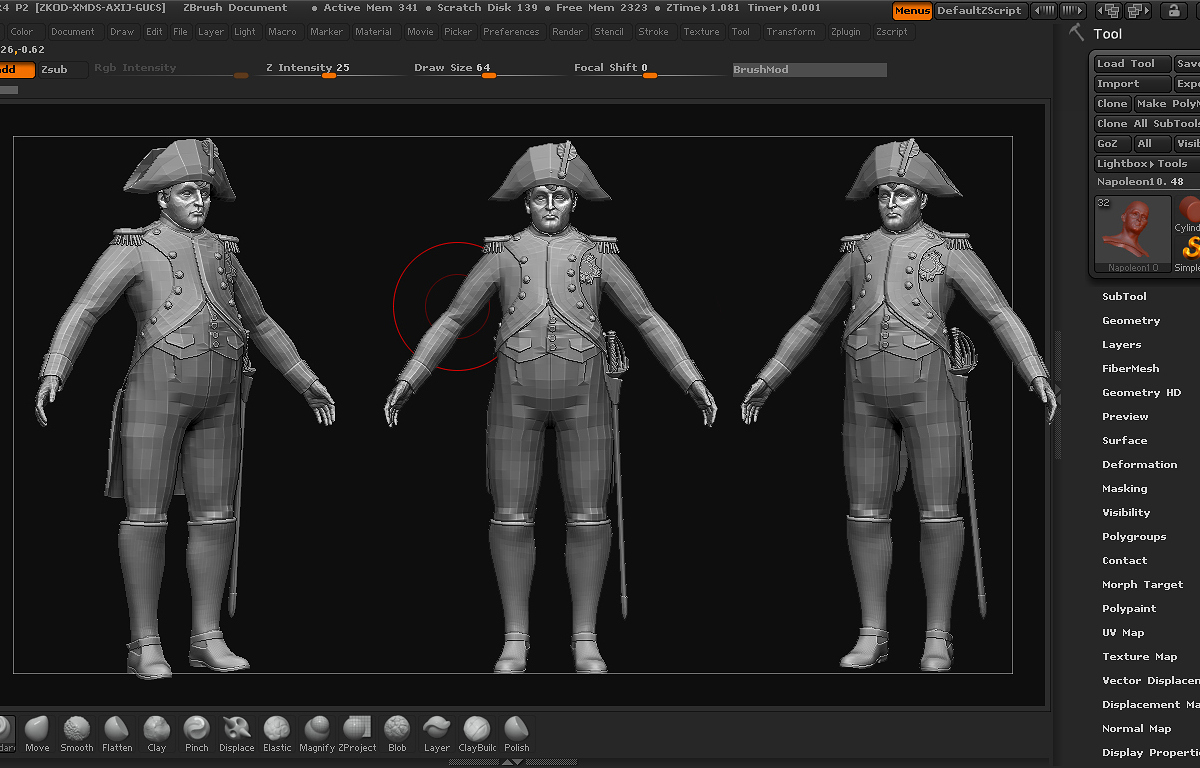
Task: Expand the Polypaint section
Action: click(1129, 609)
